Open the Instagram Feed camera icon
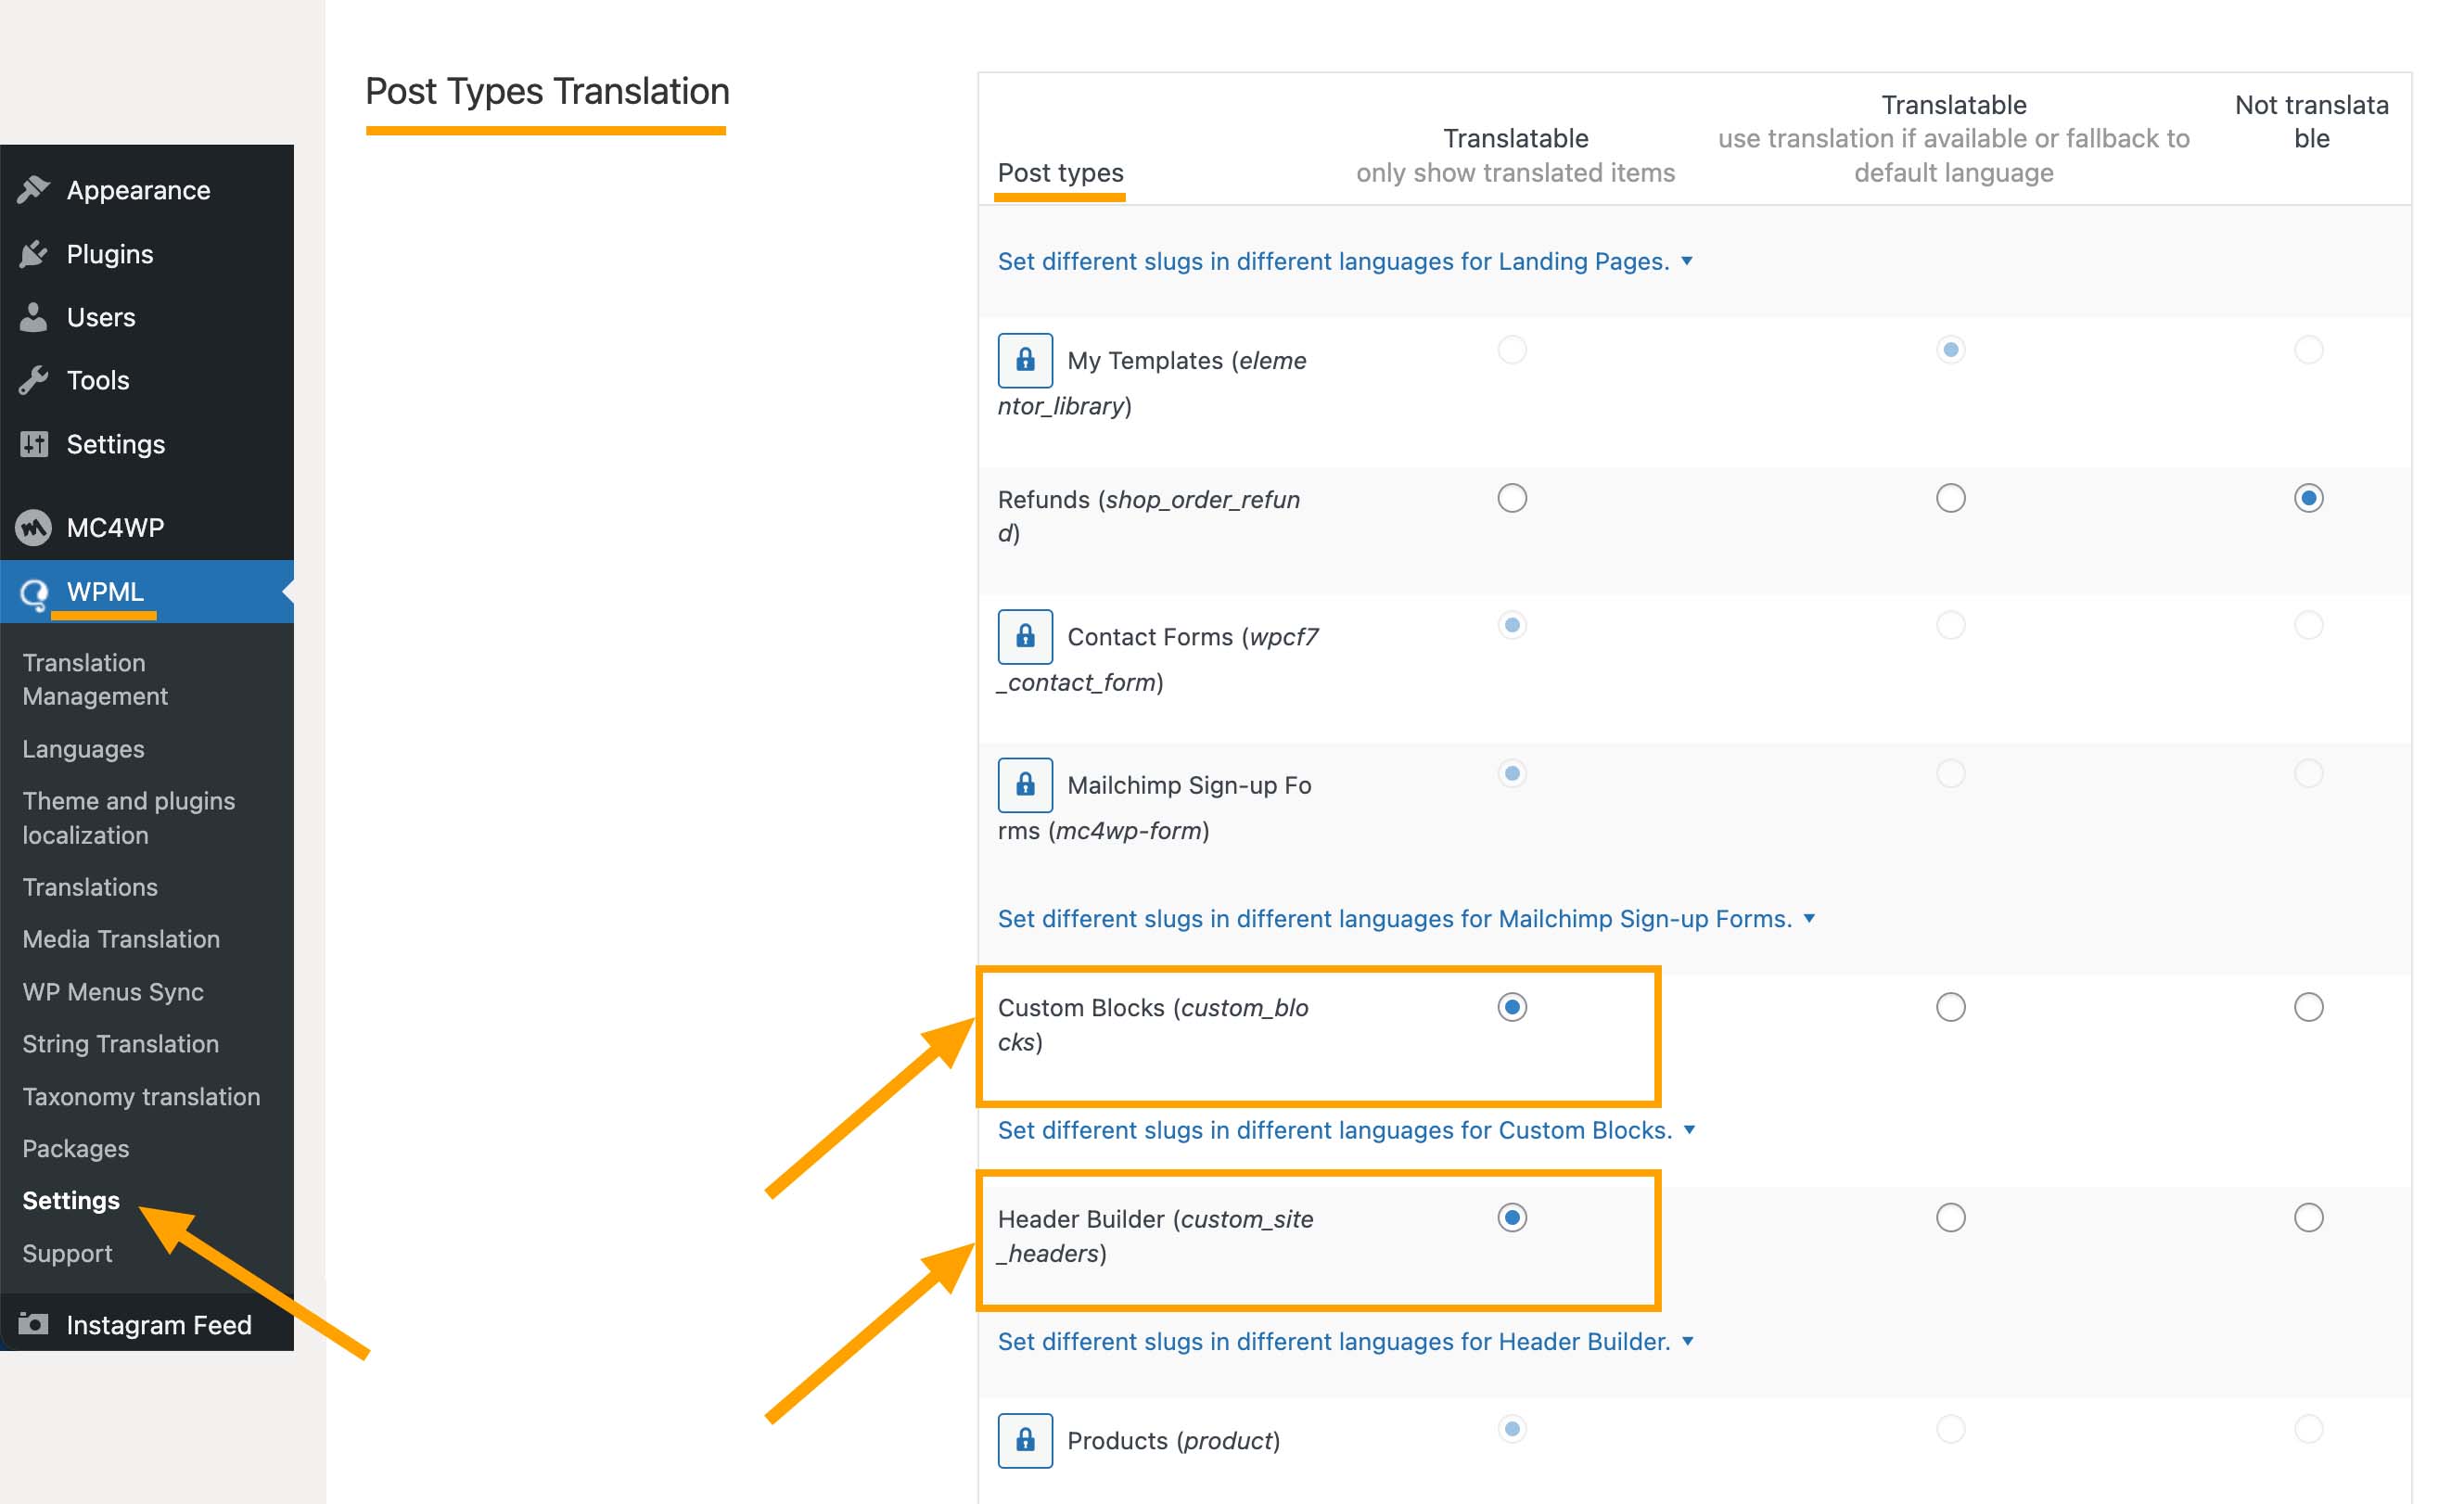Viewport: 2464px width, 1504px height. click(x=33, y=1324)
